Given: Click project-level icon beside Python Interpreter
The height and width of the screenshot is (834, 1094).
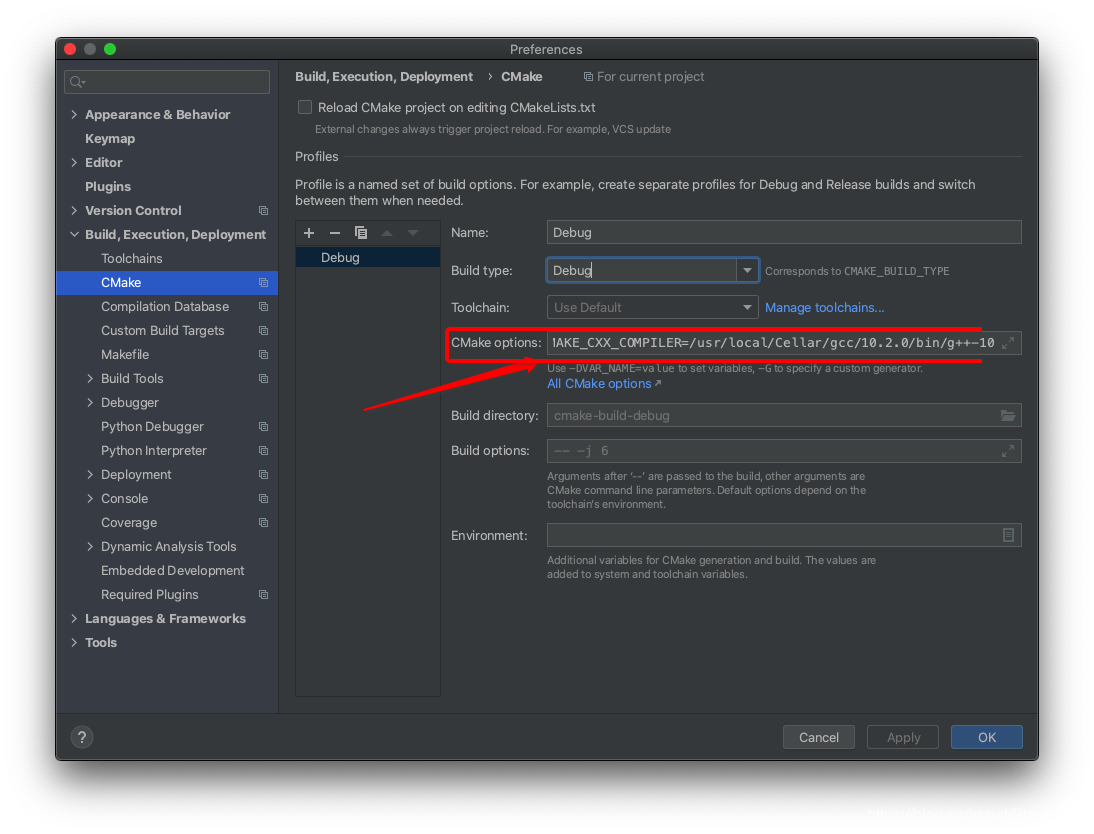Looking at the screenshot, I should (263, 451).
